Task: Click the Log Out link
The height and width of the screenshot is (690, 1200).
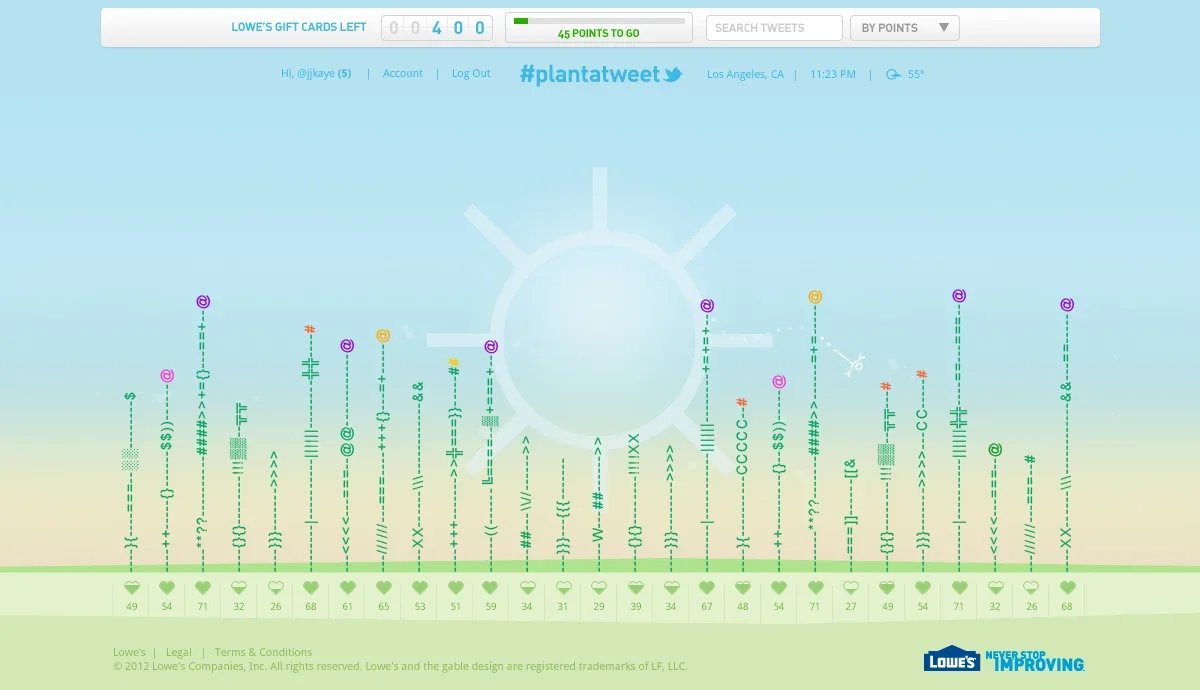Action: point(471,74)
